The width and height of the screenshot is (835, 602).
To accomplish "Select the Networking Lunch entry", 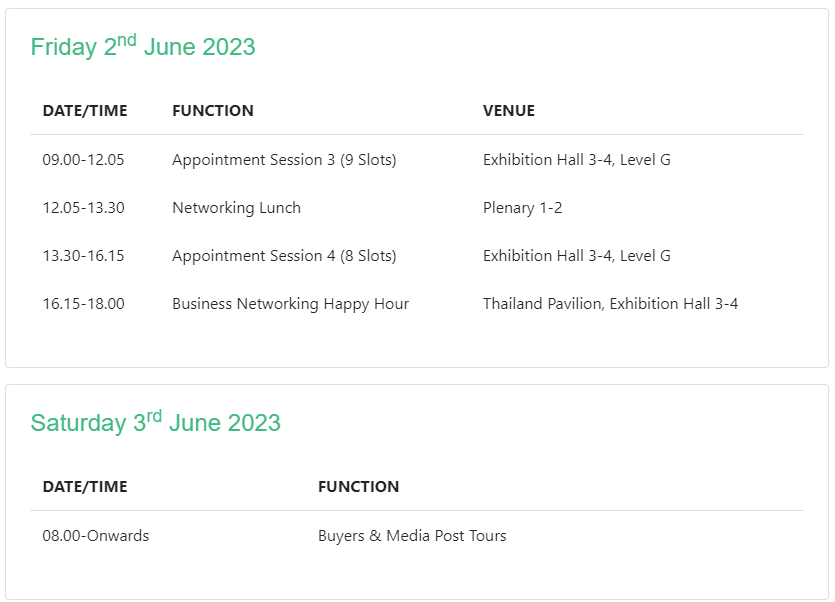I will pos(236,208).
